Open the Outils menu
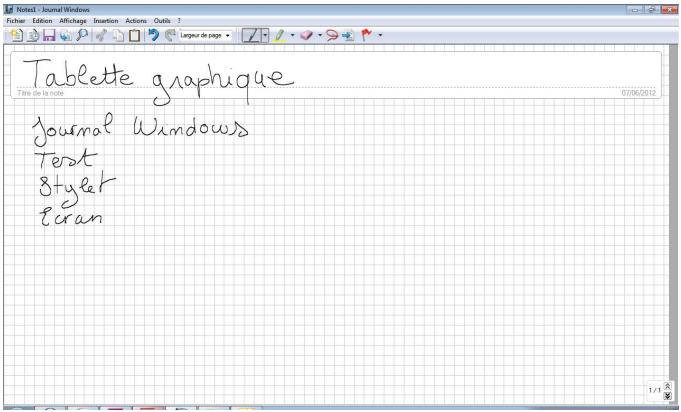The image size is (681, 412). coord(162,21)
